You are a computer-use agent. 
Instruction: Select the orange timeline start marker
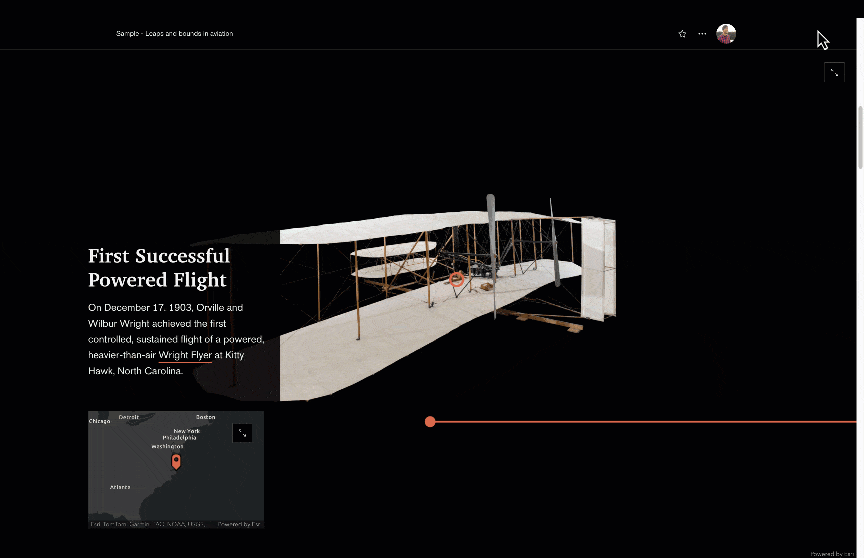coord(430,422)
